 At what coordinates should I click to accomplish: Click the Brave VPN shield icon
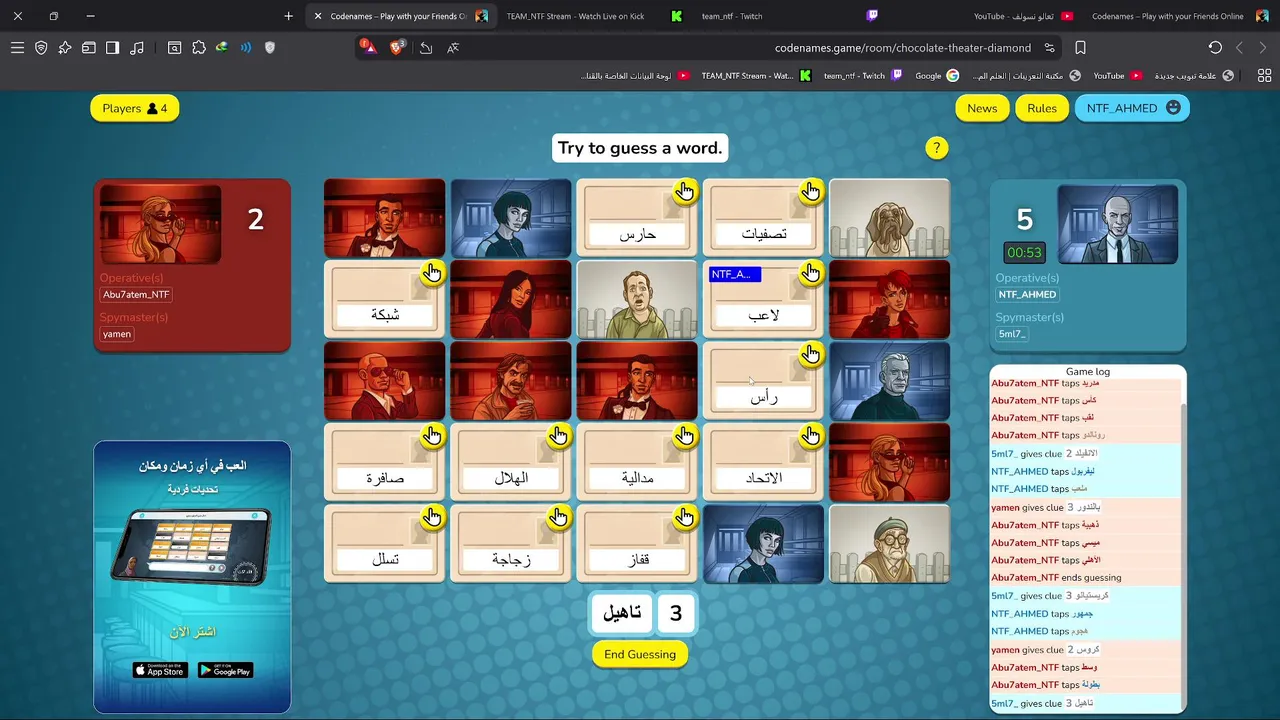coord(41,48)
